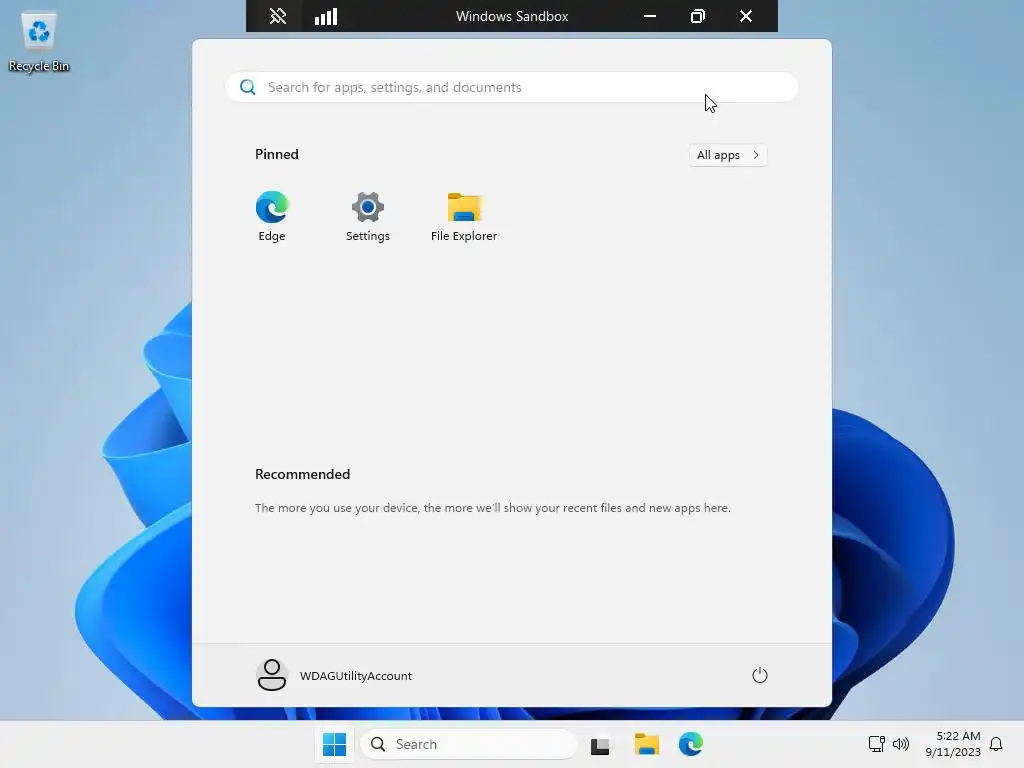This screenshot has height=768, width=1024.
Task: Open notifications via the bell icon
Action: coord(996,744)
